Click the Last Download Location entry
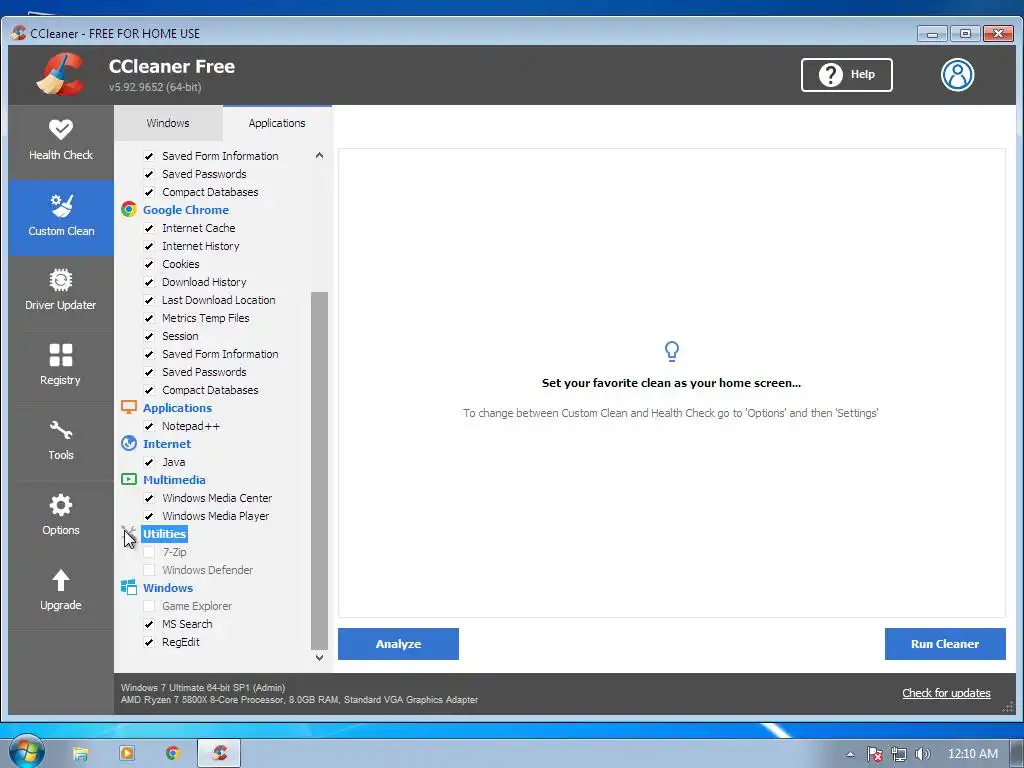Viewport: 1024px width, 768px height. [x=219, y=300]
